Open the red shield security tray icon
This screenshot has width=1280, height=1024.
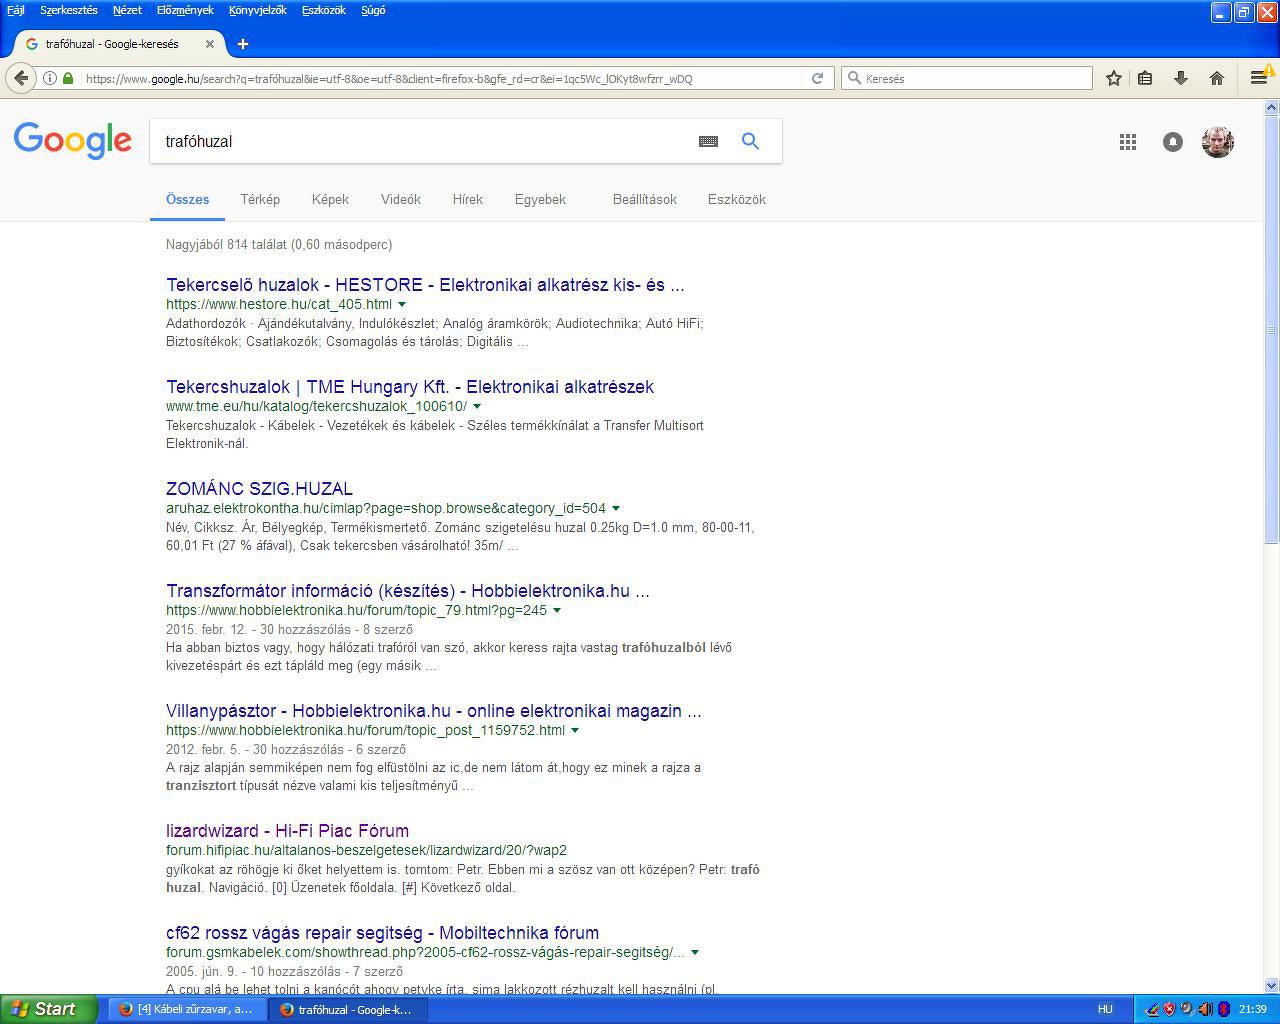[x=1169, y=1009]
